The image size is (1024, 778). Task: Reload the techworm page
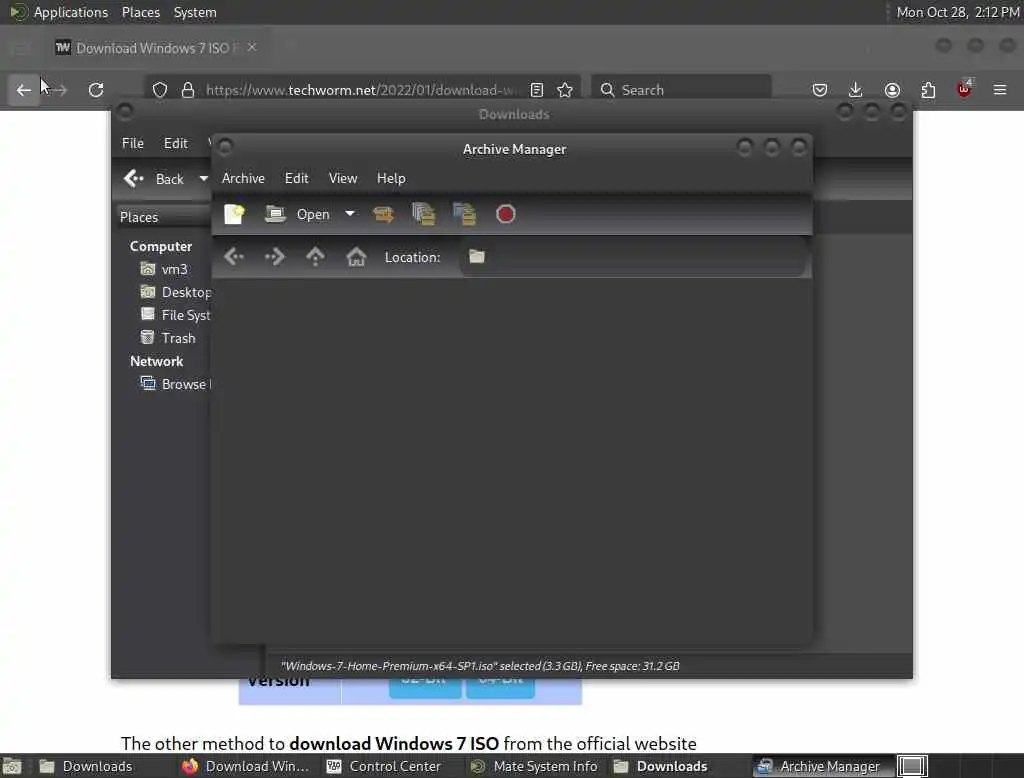(96, 89)
